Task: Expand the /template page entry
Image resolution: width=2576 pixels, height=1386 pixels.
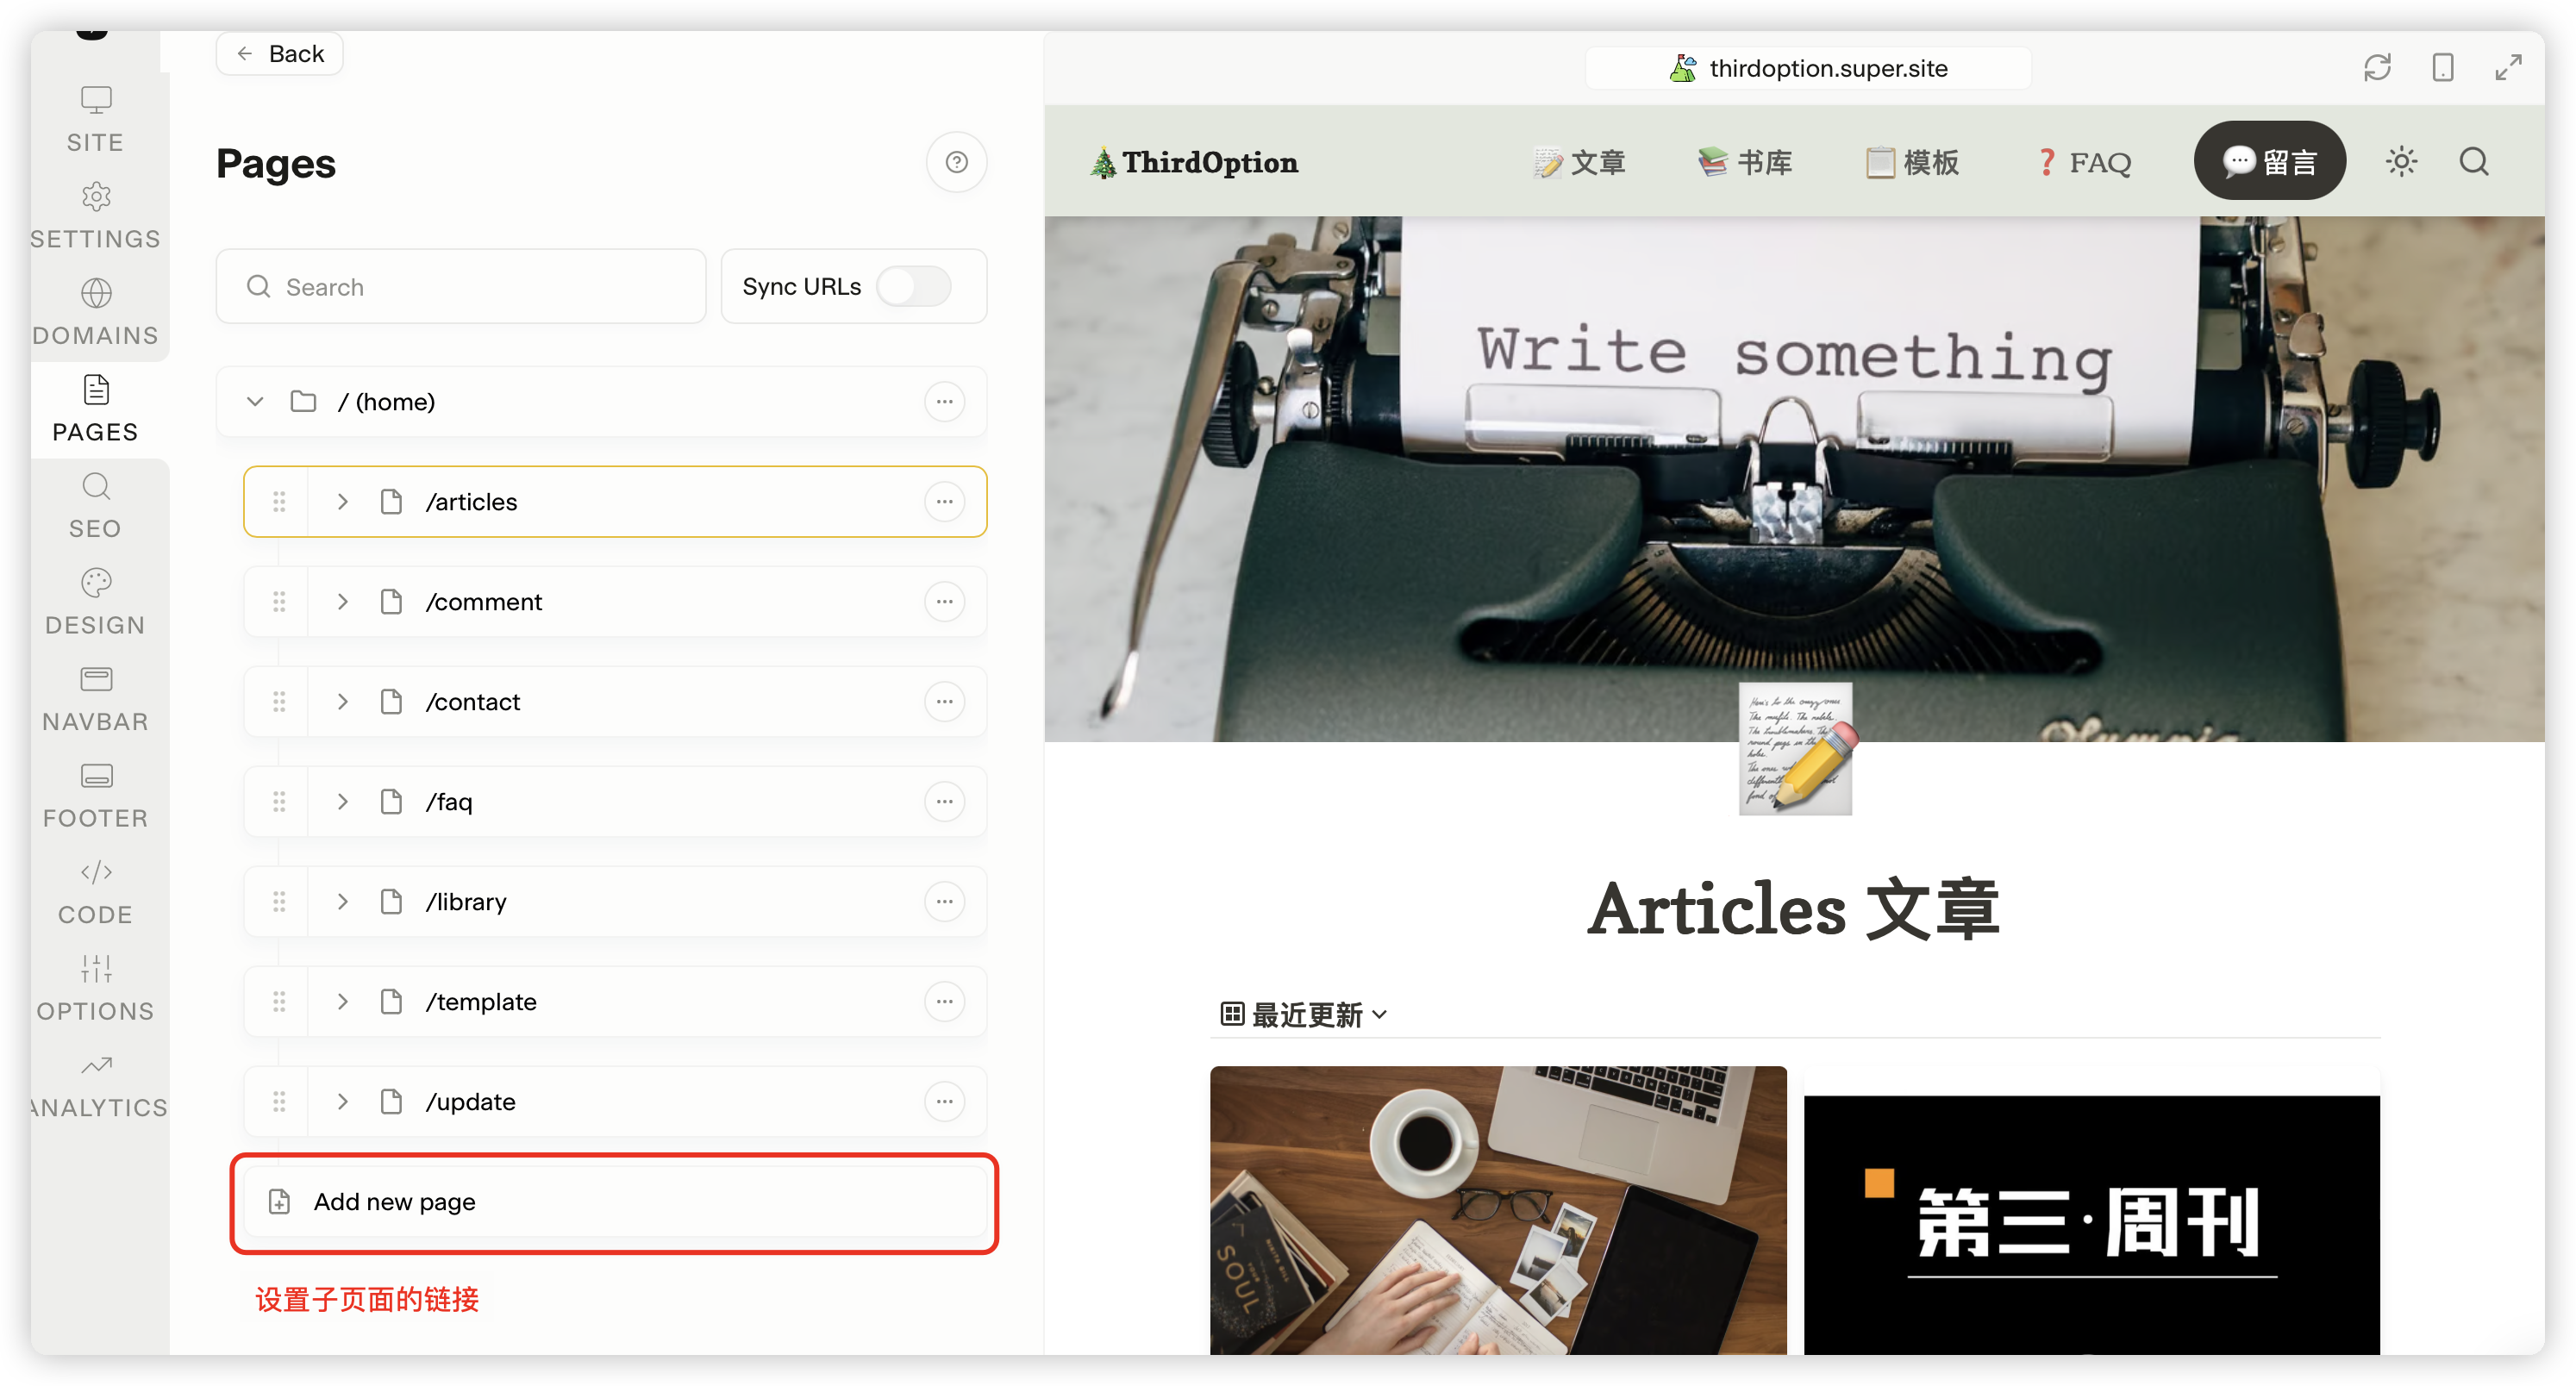Action: [341, 1002]
